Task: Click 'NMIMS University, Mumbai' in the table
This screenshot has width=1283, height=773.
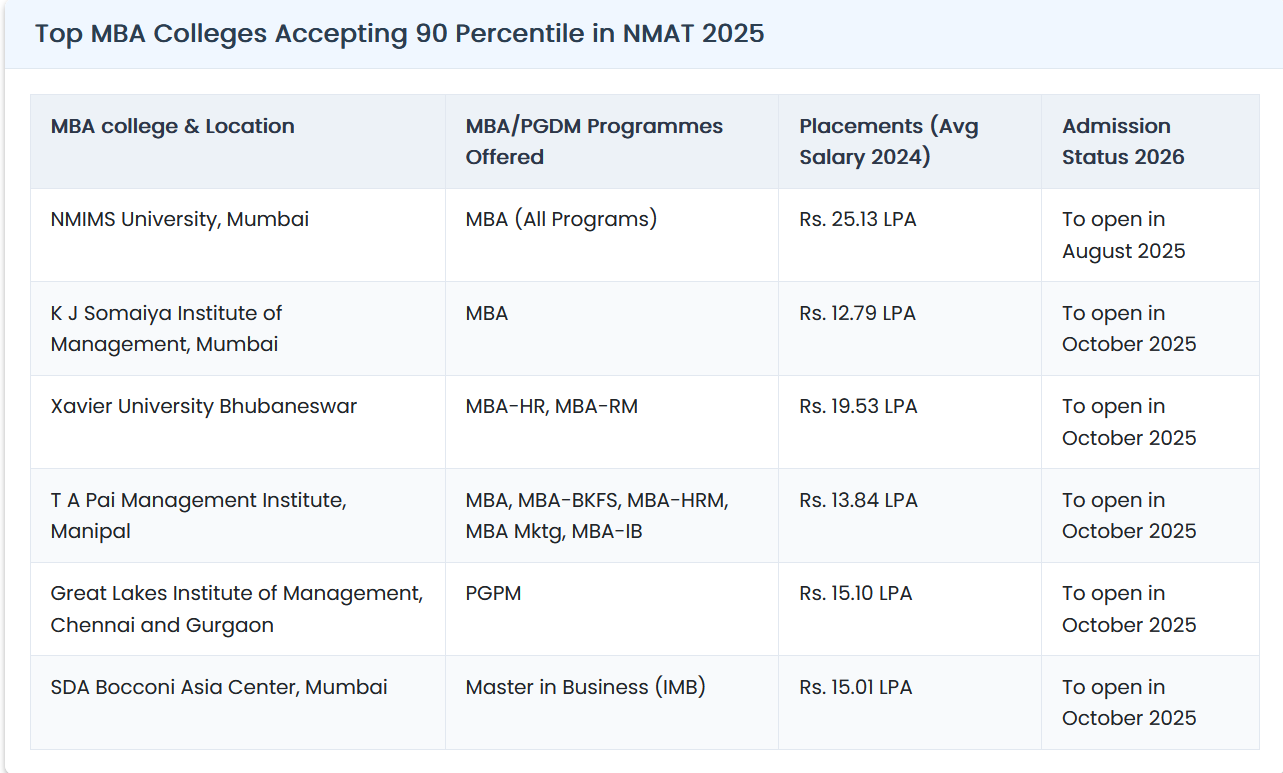Action: tap(179, 219)
